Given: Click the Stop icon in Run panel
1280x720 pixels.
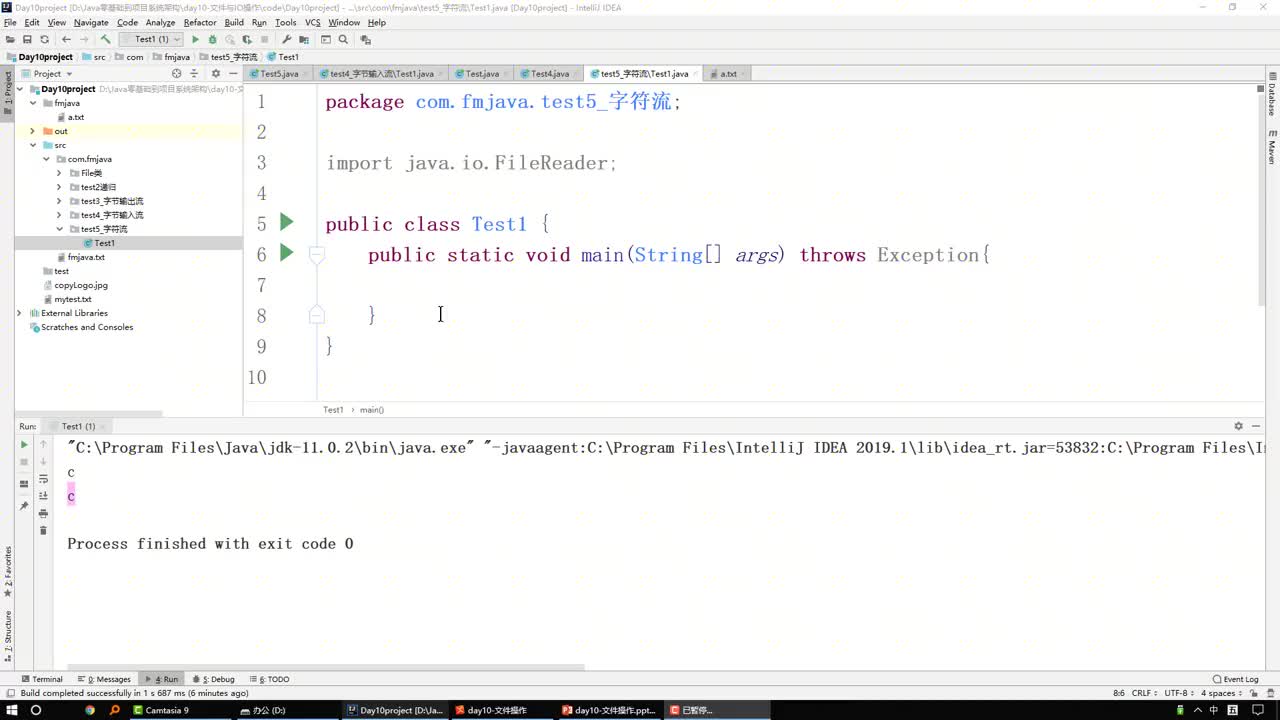Looking at the screenshot, I should 24,462.
